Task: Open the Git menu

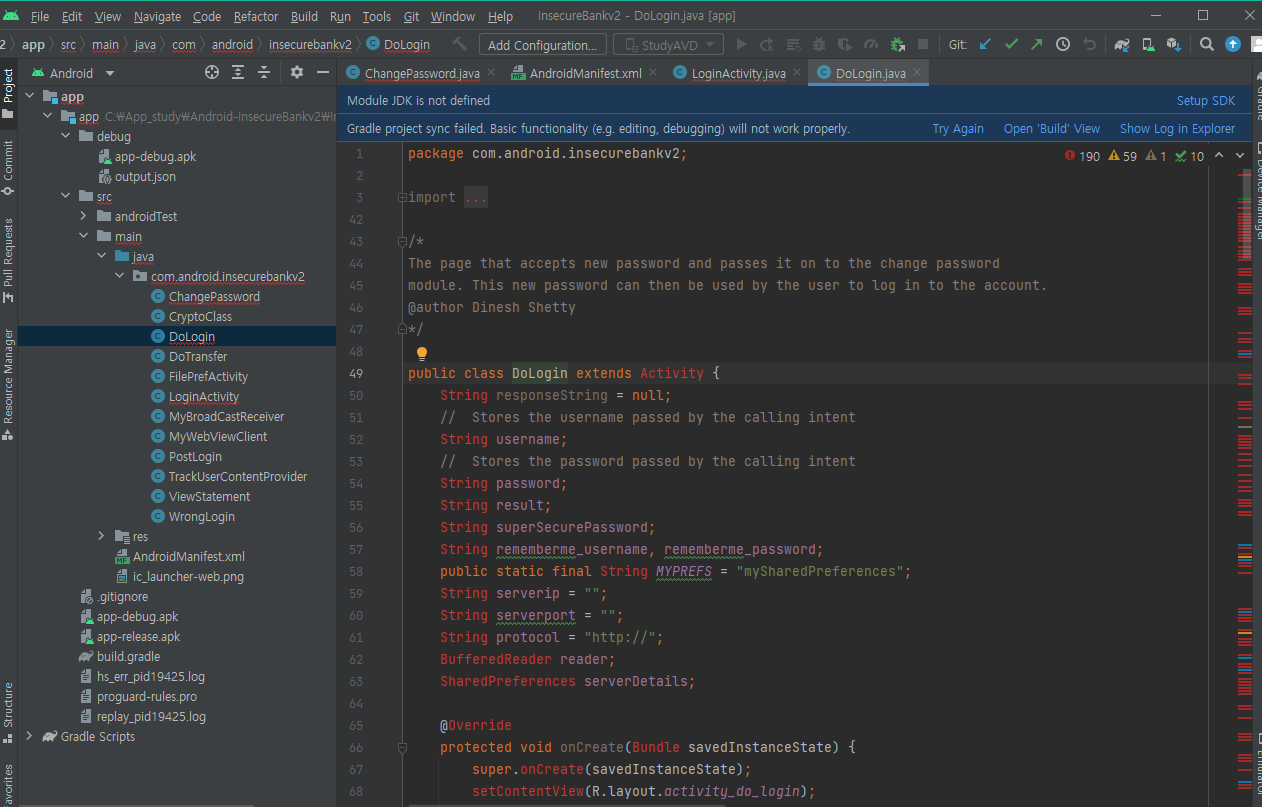Action: (x=411, y=16)
